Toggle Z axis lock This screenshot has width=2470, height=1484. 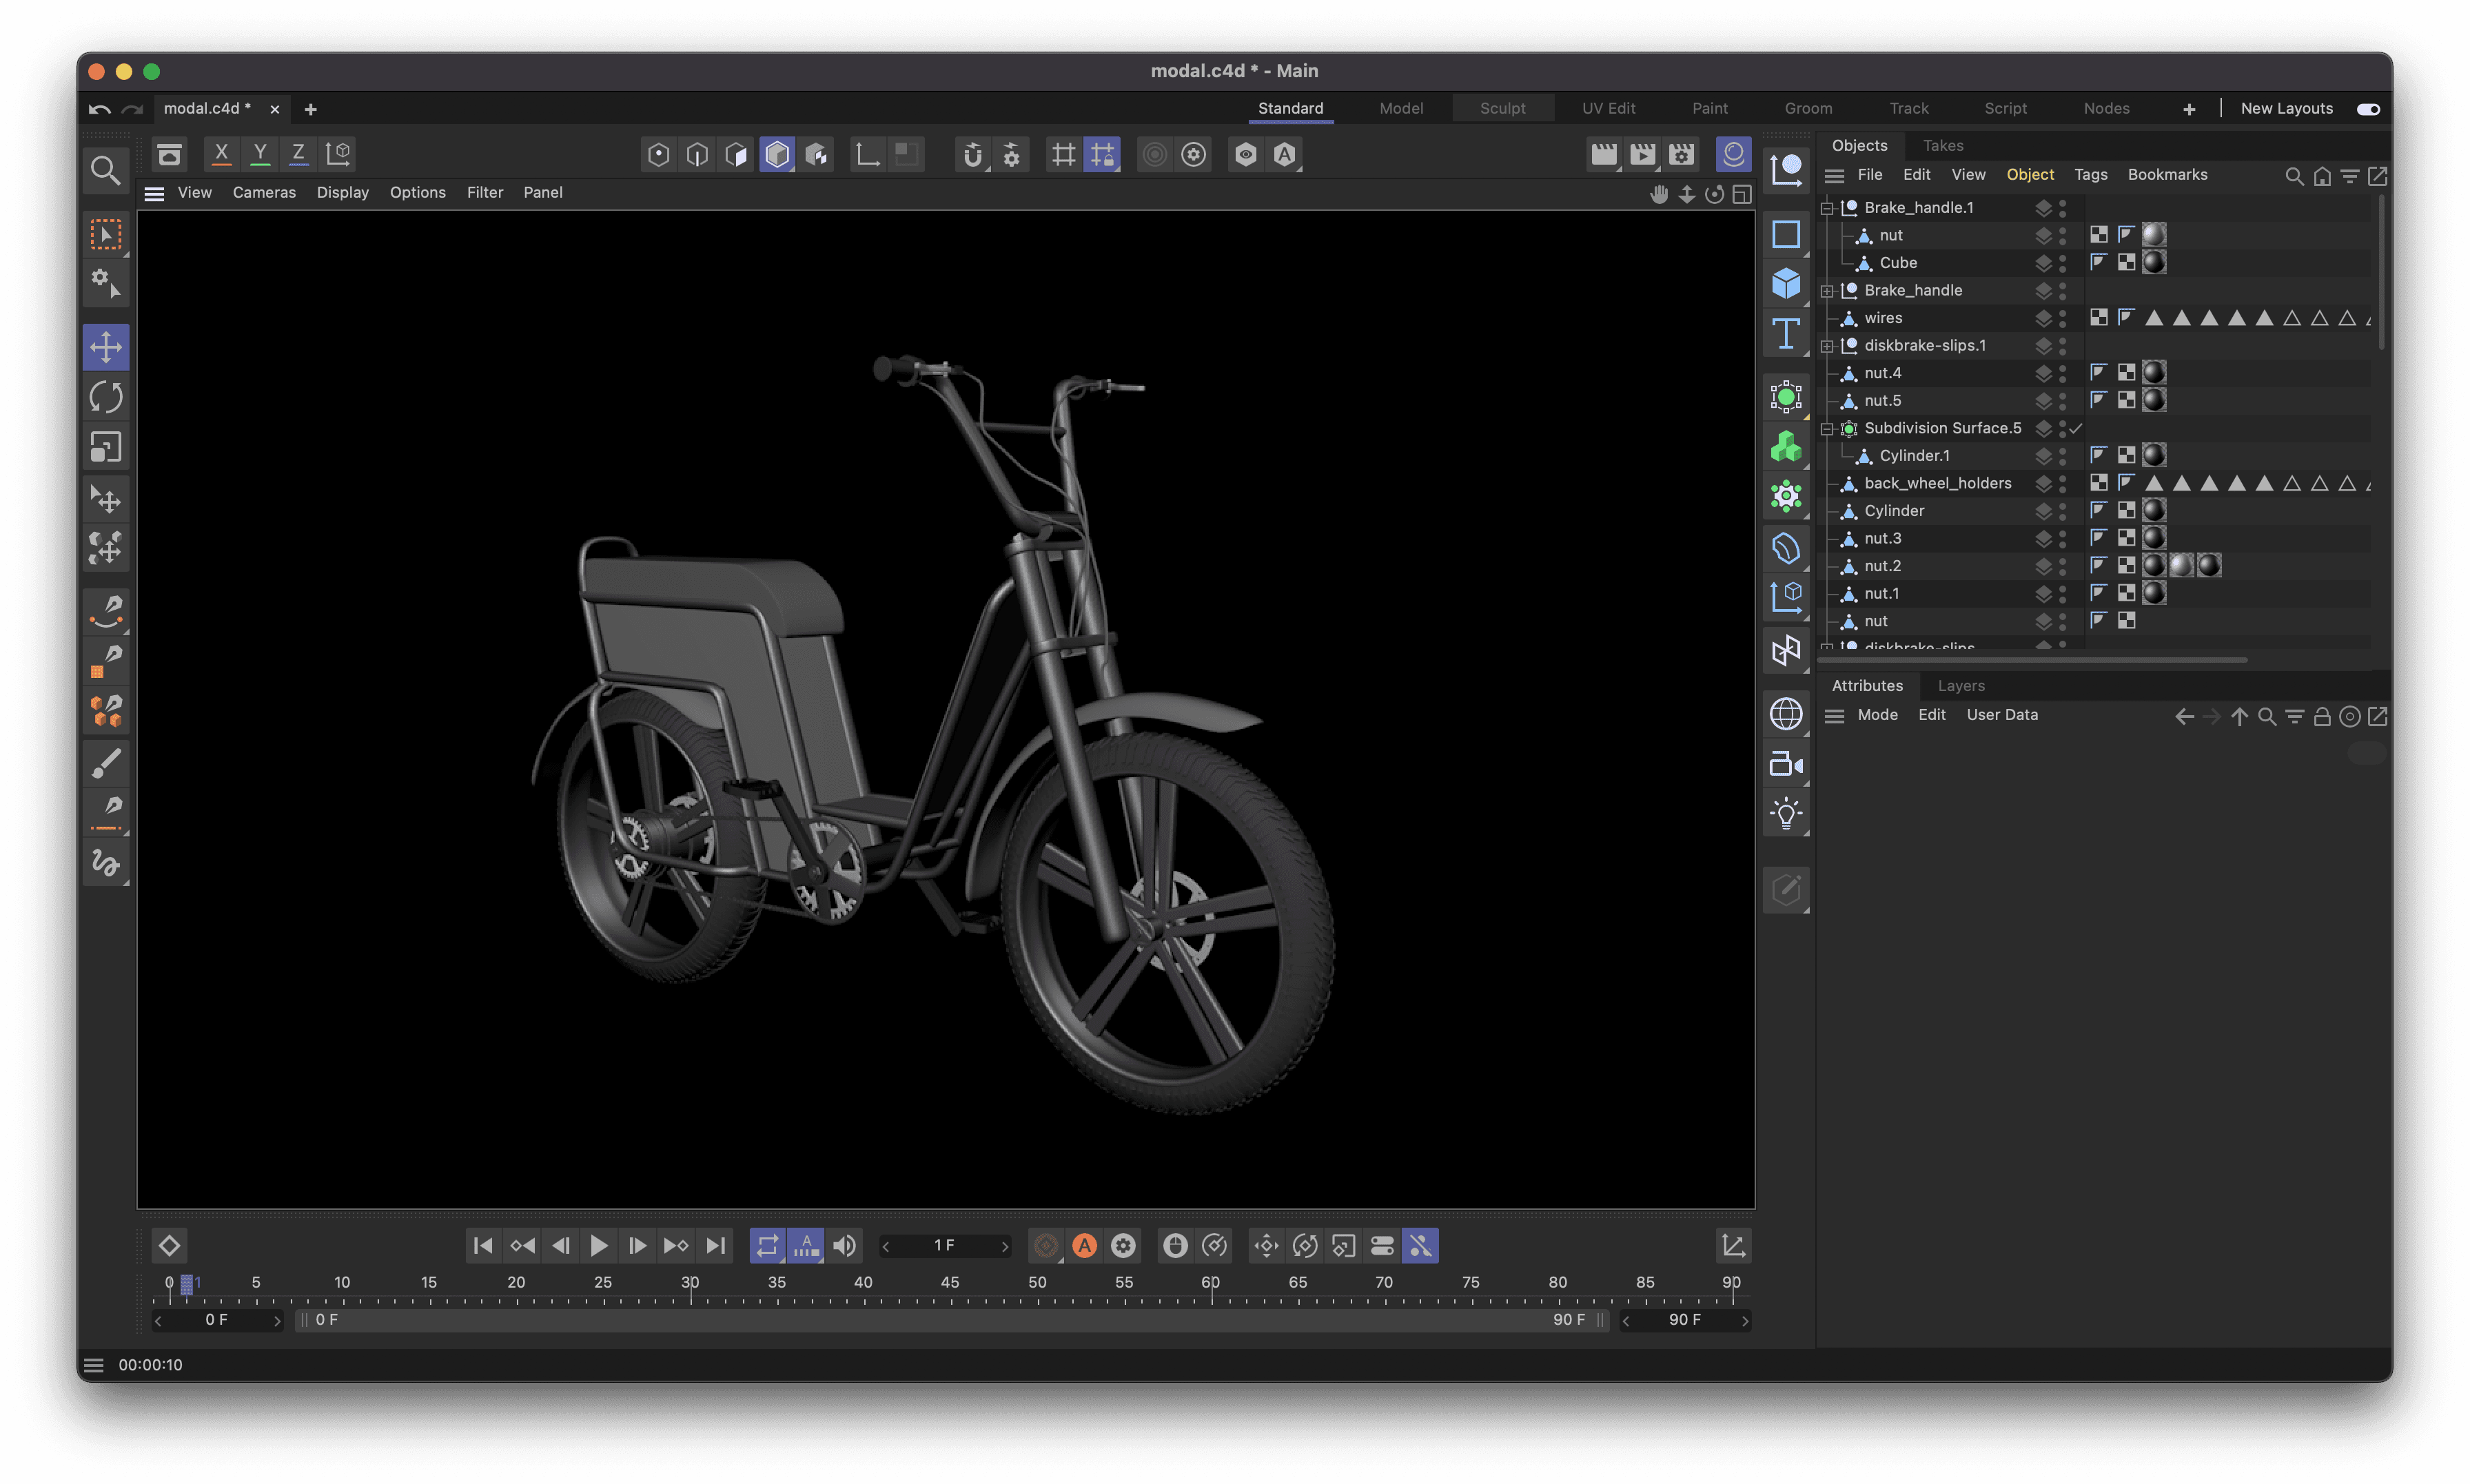[298, 154]
